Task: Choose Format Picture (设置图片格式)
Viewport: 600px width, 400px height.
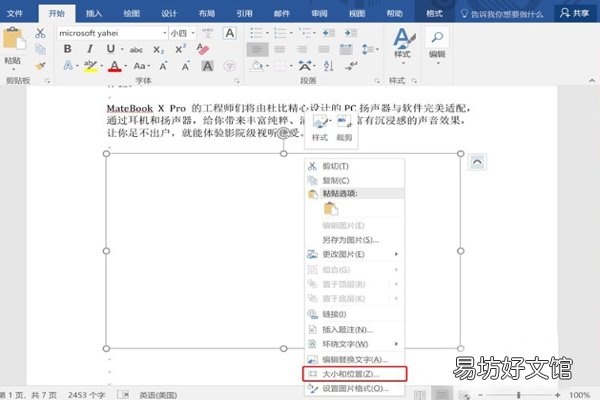Action: point(354,389)
